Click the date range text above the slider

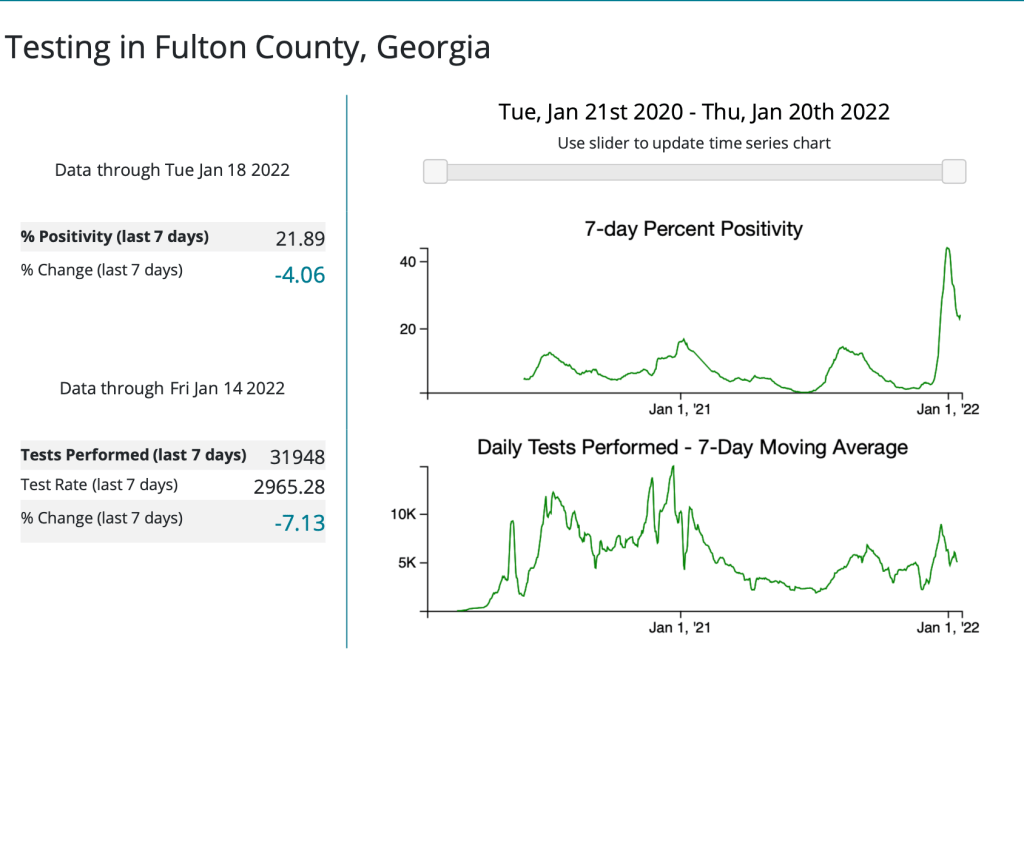(694, 112)
